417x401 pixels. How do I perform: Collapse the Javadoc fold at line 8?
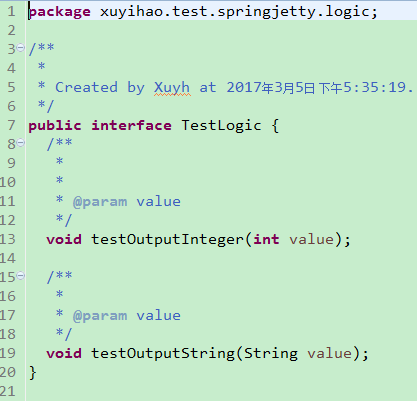(x=21, y=143)
